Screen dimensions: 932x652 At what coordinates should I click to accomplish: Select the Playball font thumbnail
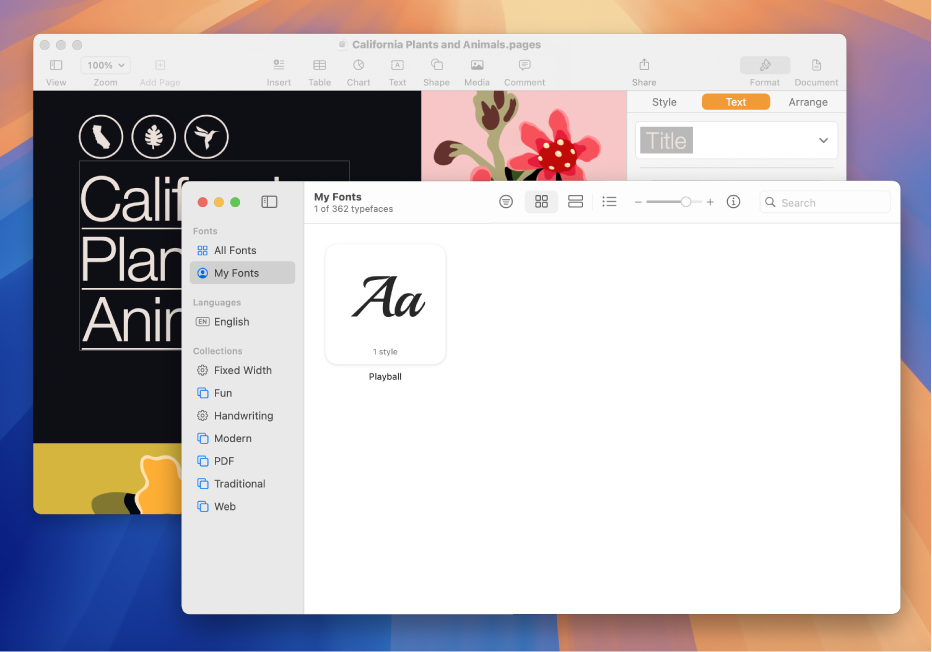click(385, 304)
